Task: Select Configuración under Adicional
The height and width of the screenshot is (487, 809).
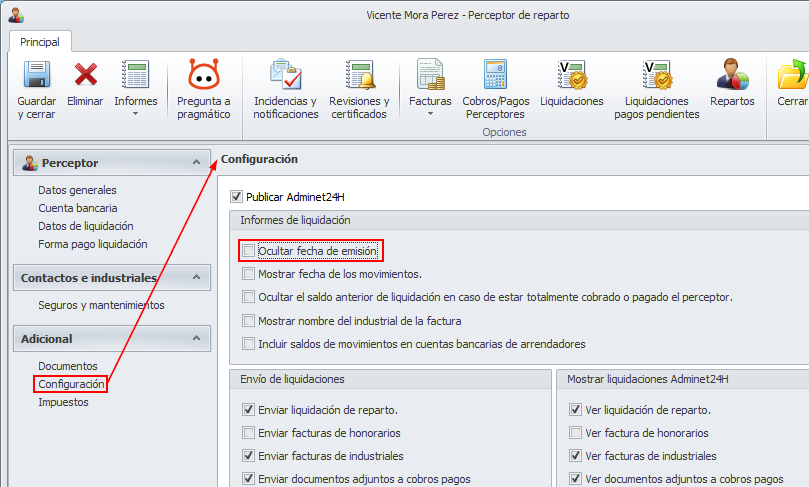Action: point(71,384)
